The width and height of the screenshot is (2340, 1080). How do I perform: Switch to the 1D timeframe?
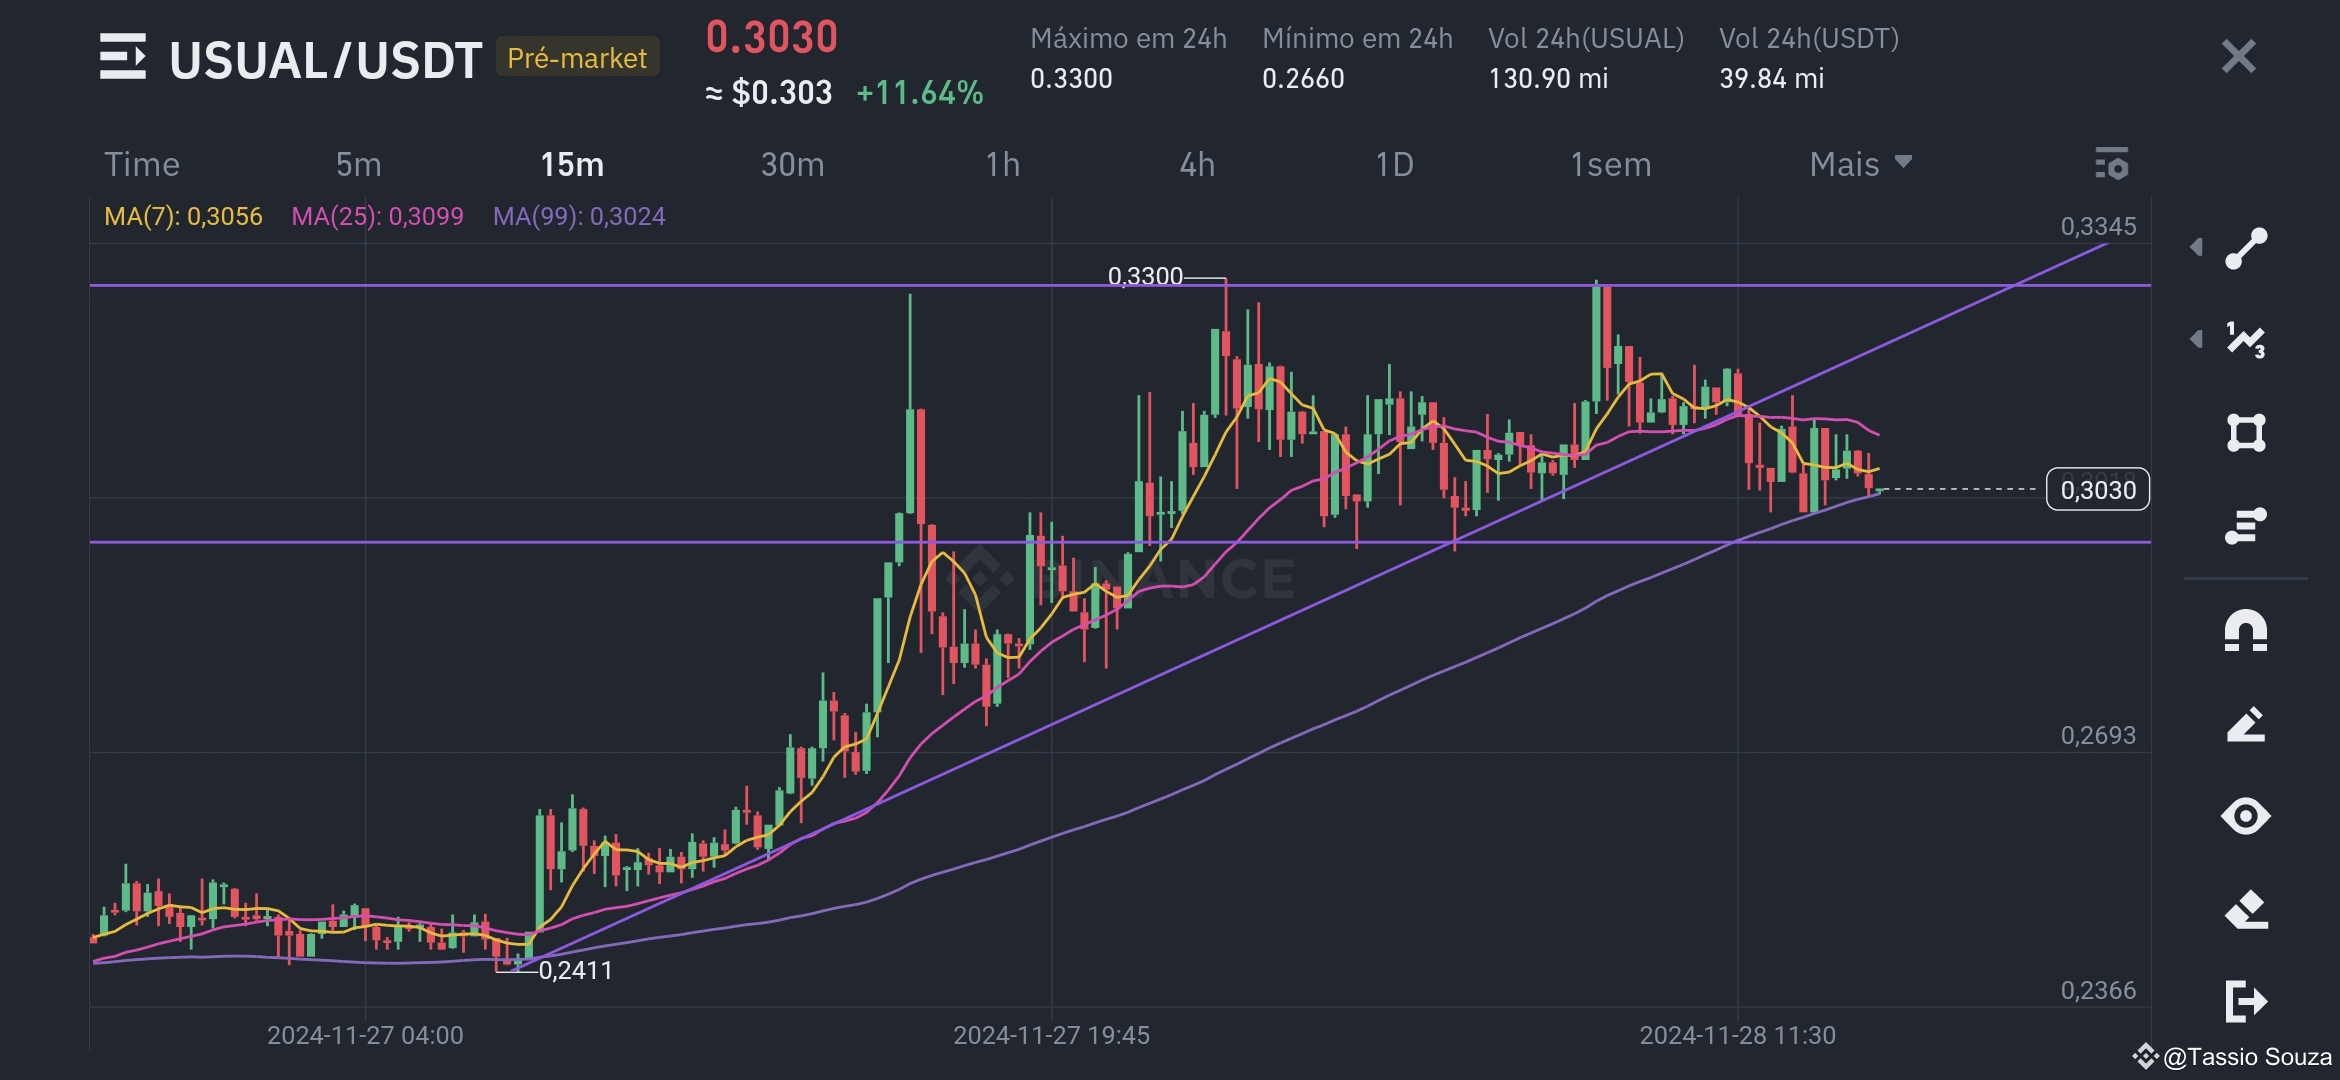click(1394, 164)
